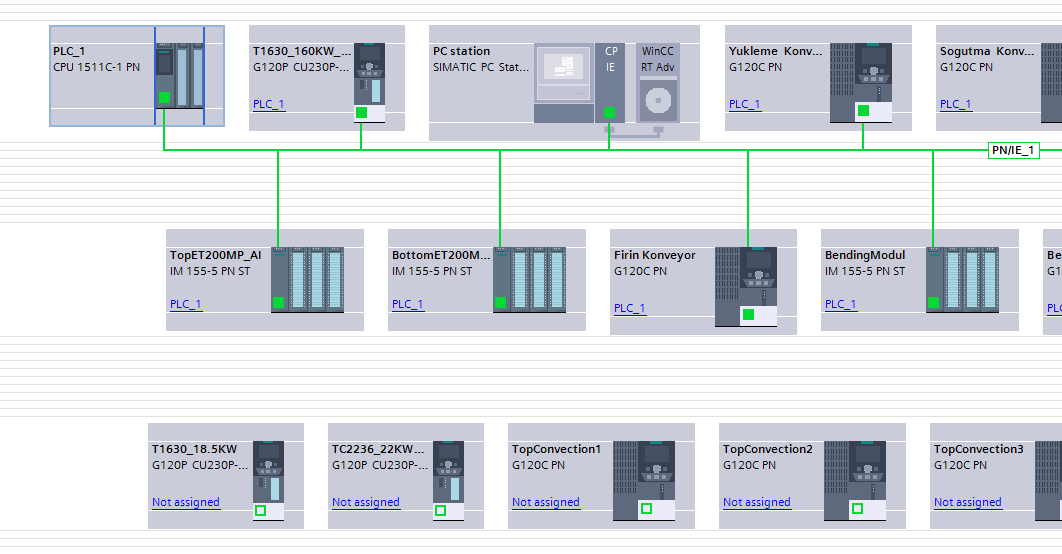The width and height of the screenshot is (1062, 554).
Task: Select the T1630_18.5KW G120P drive icon
Action: pyautogui.click(x=268, y=481)
